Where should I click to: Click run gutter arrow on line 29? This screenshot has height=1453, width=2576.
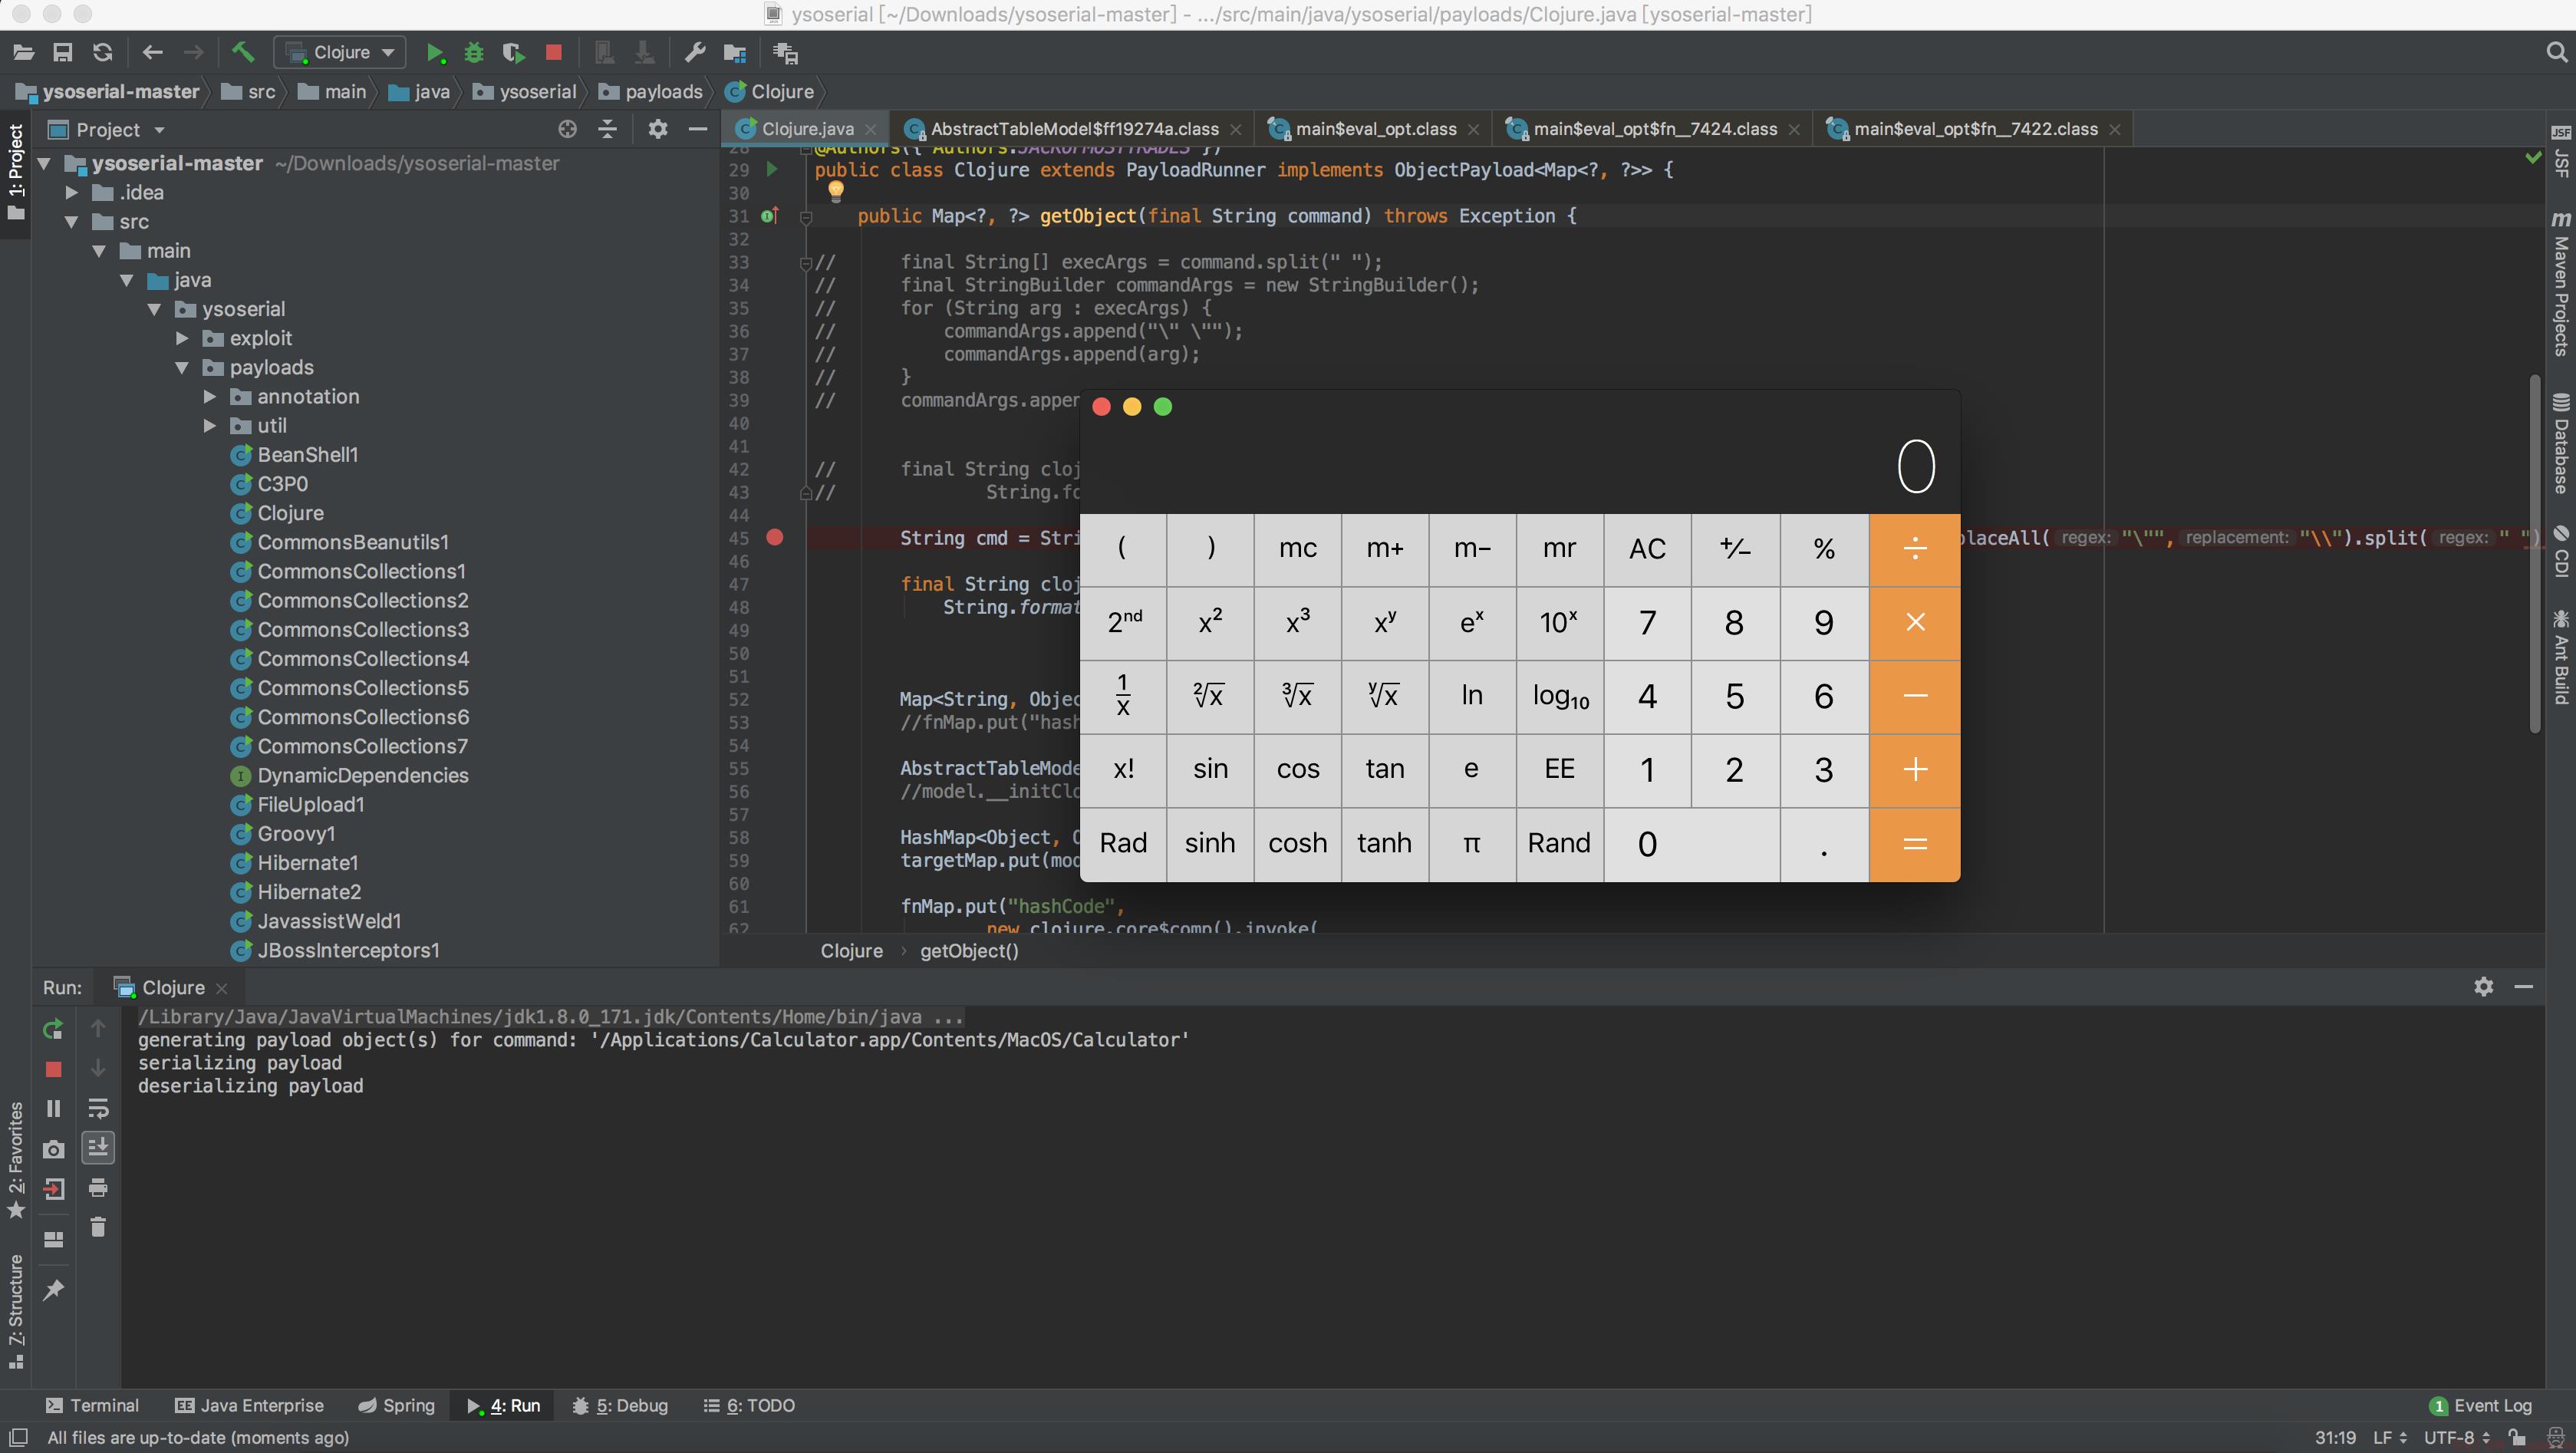[772, 169]
